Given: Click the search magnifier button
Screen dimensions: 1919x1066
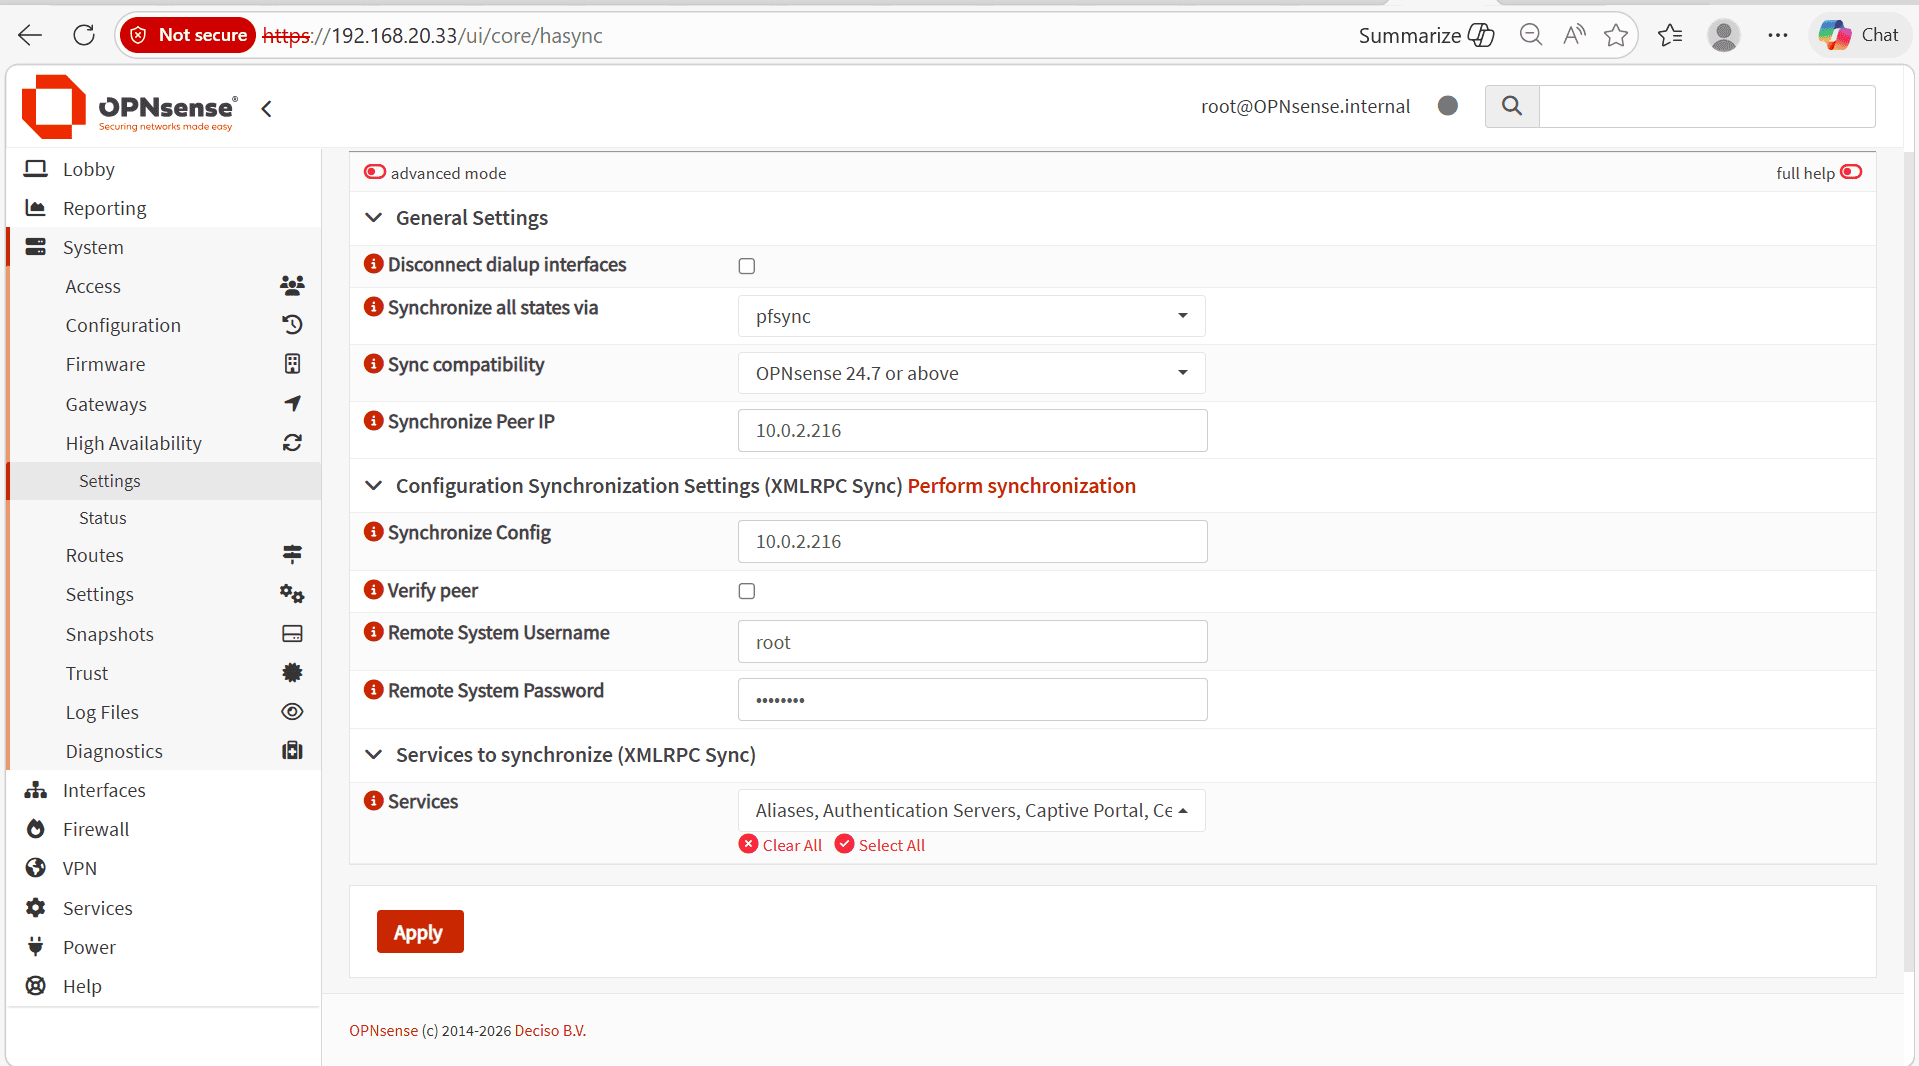Looking at the screenshot, I should tap(1512, 106).
